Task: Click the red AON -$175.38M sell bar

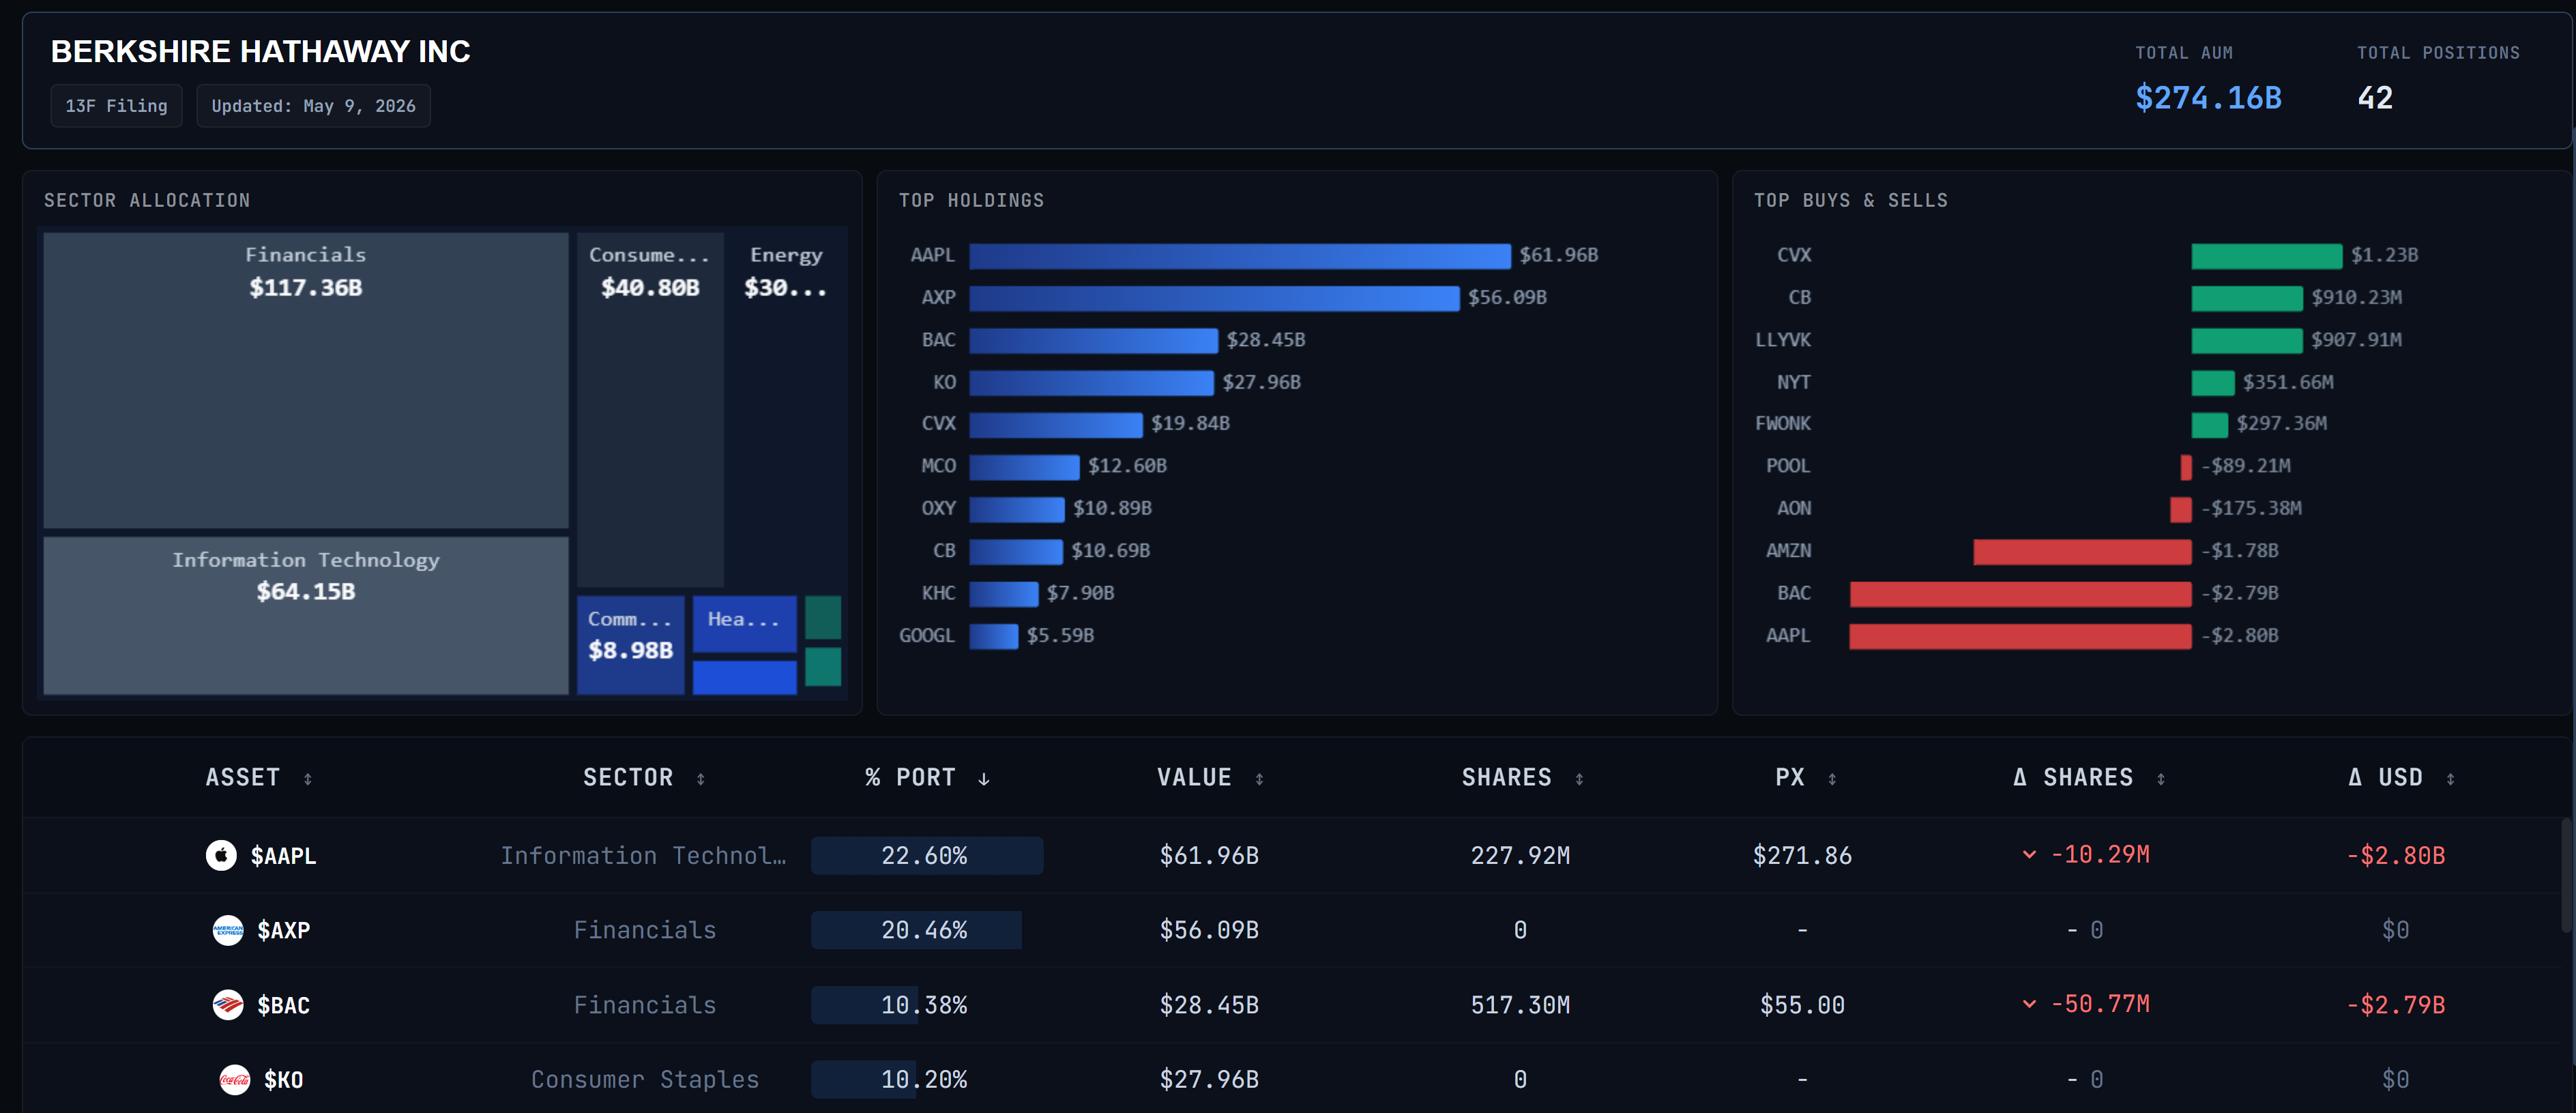Action: (2181, 510)
